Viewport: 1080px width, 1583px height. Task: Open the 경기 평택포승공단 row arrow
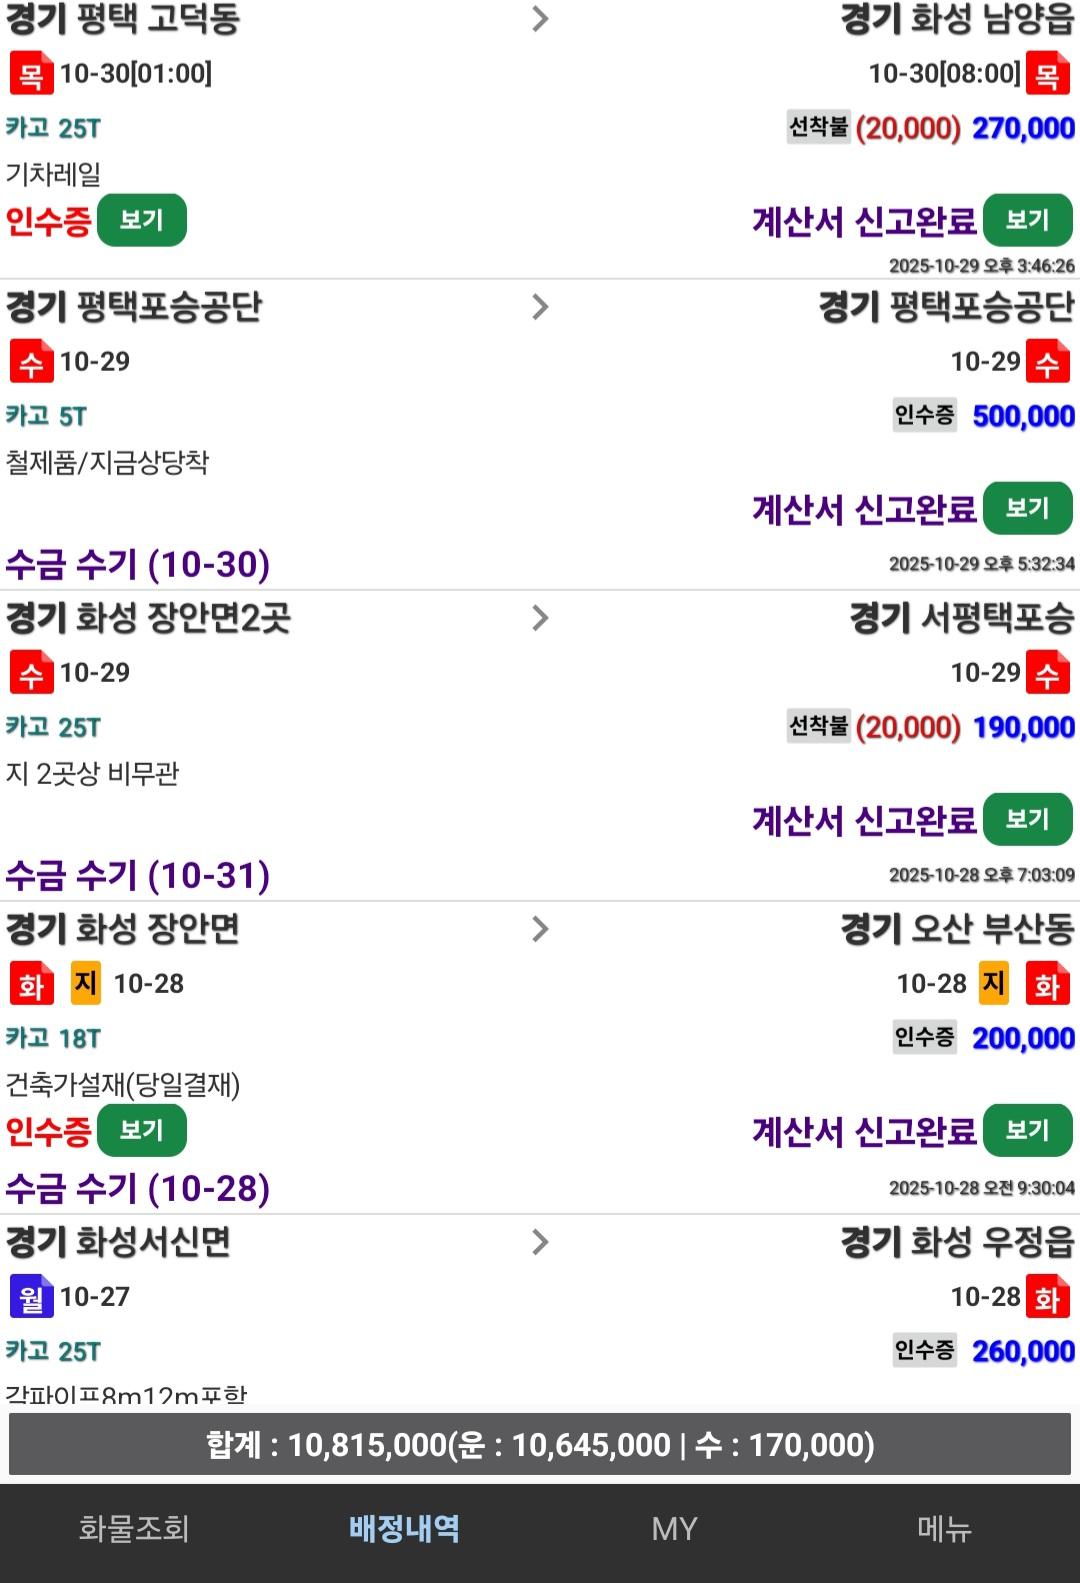coord(540,307)
